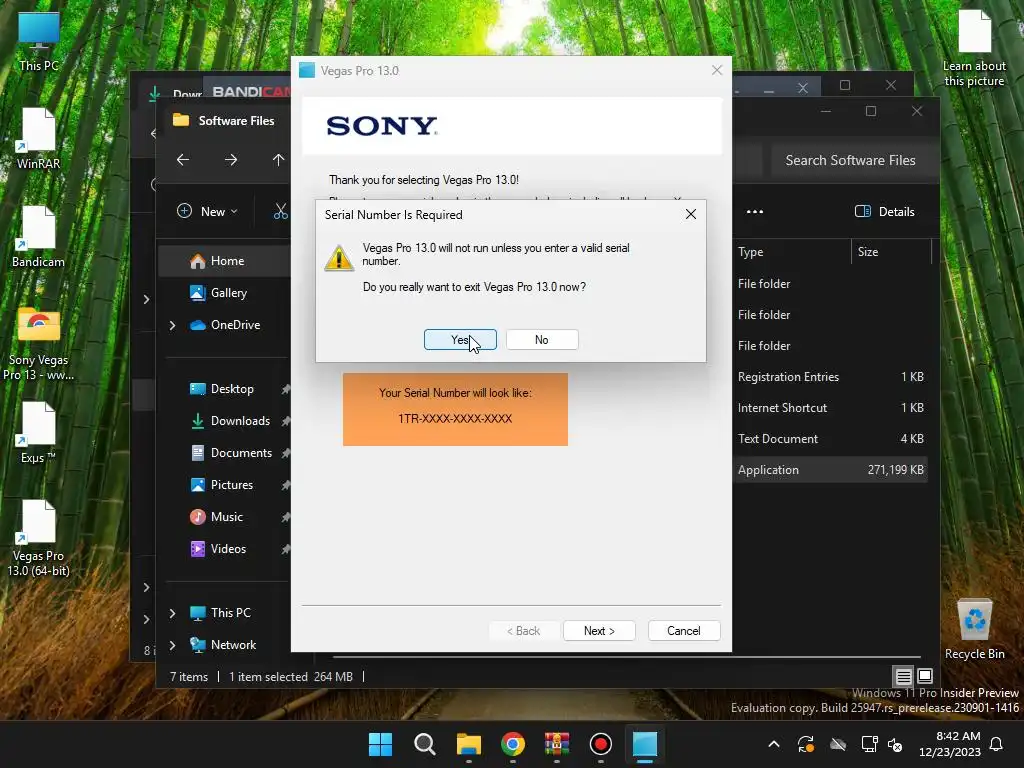Toggle the Details pane button
This screenshot has width=1024, height=768.
[x=885, y=212]
